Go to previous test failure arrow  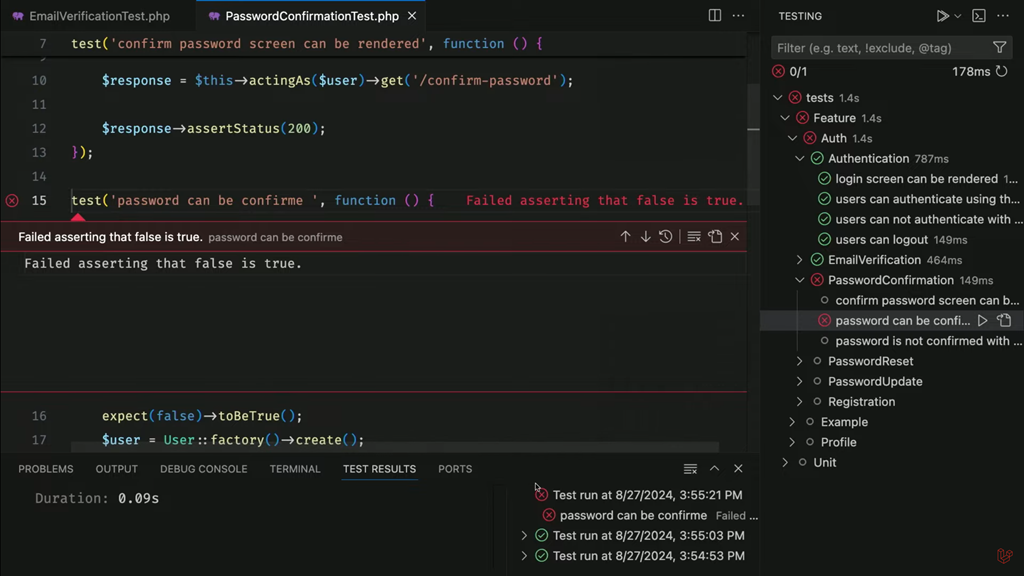626,236
